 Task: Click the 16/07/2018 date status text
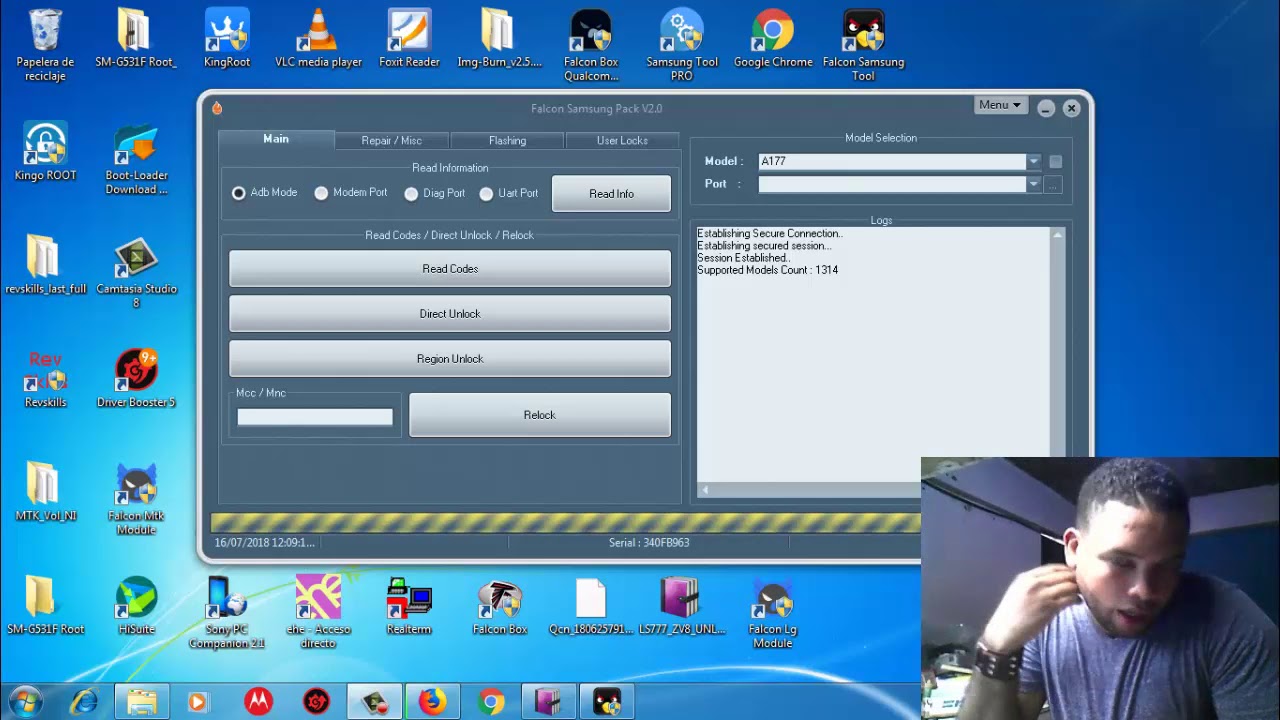(x=264, y=542)
